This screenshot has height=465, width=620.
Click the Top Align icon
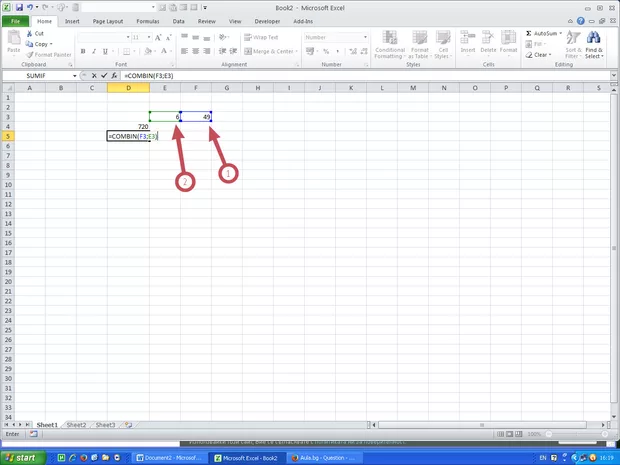point(184,37)
